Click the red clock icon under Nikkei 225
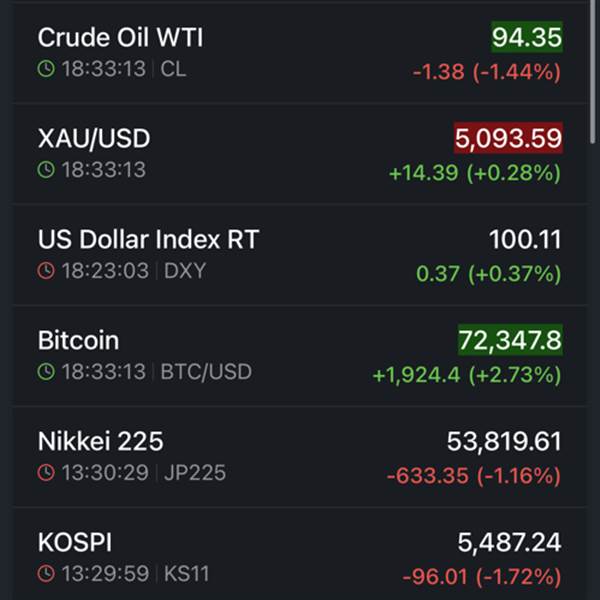Screen dimensions: 600x600 click(46, 473)
